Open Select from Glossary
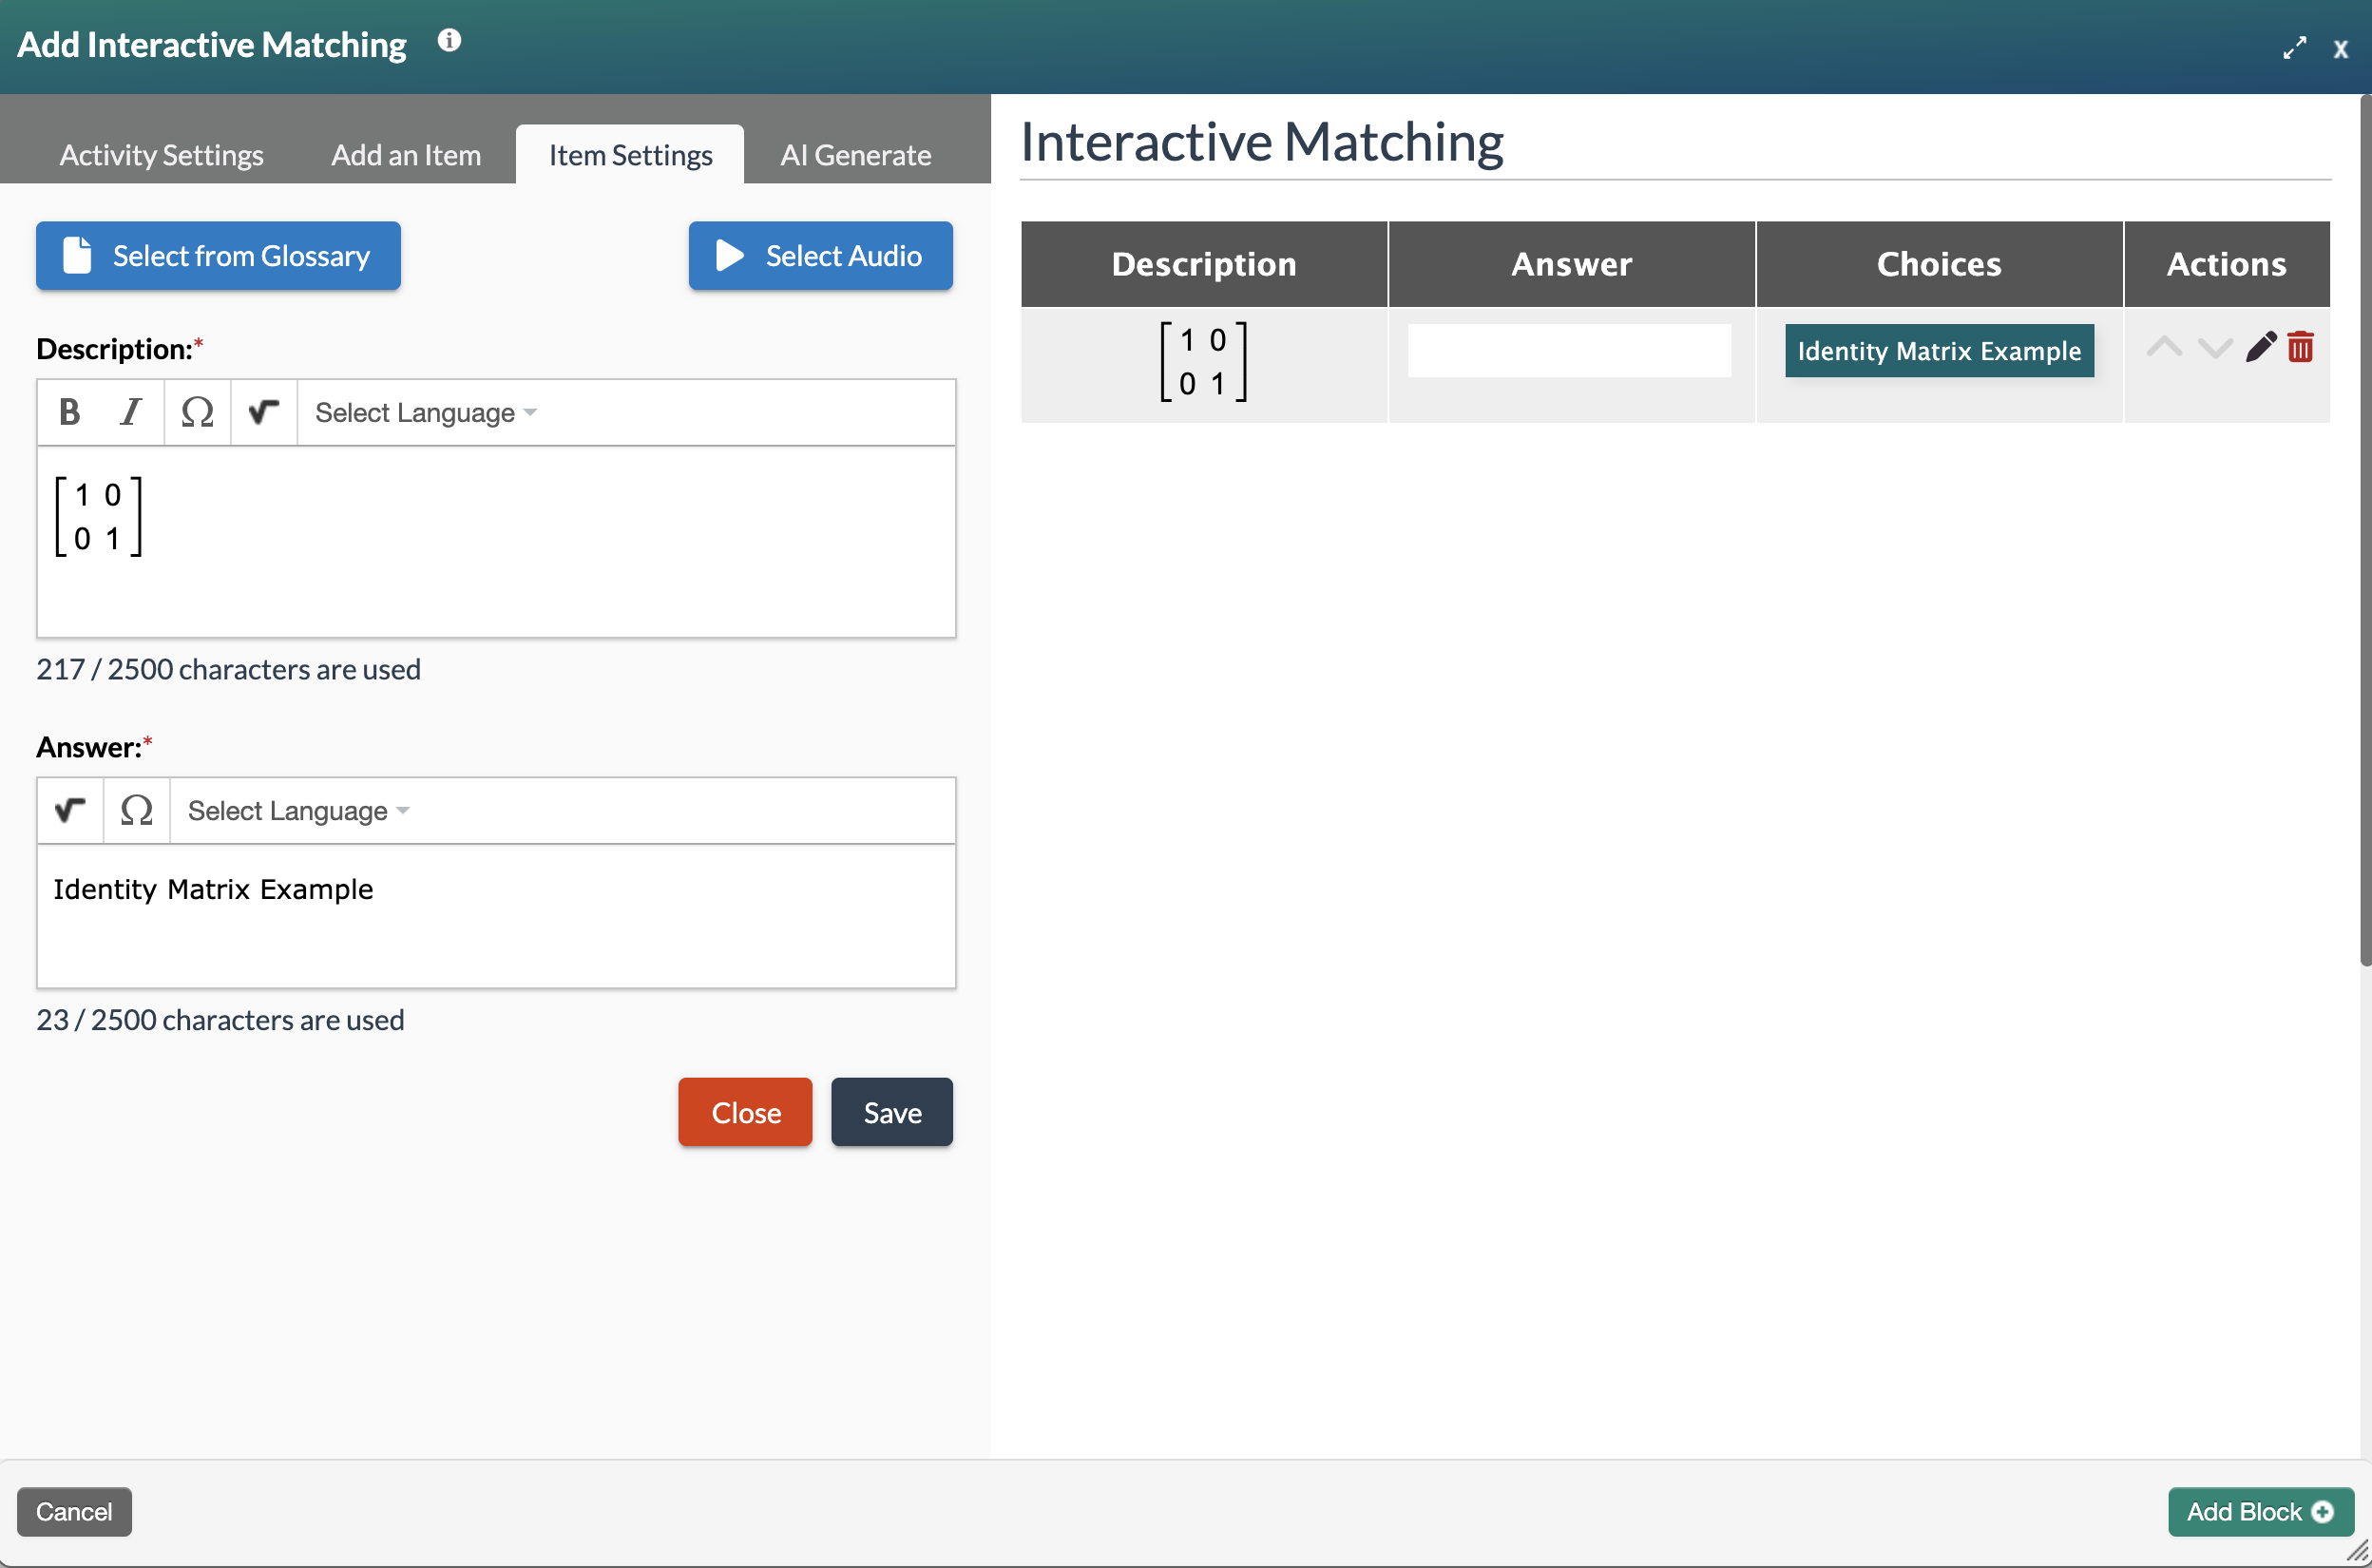 217,256
